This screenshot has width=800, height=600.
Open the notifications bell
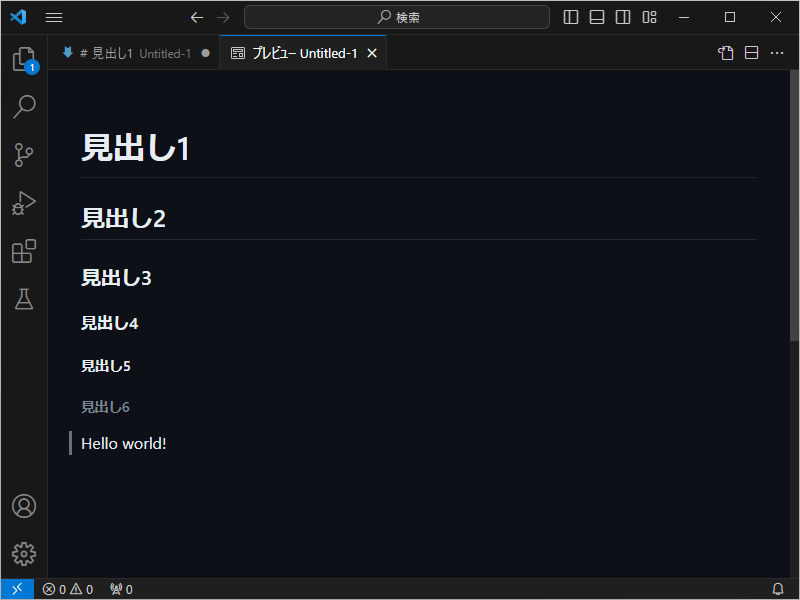coord(778,589)
